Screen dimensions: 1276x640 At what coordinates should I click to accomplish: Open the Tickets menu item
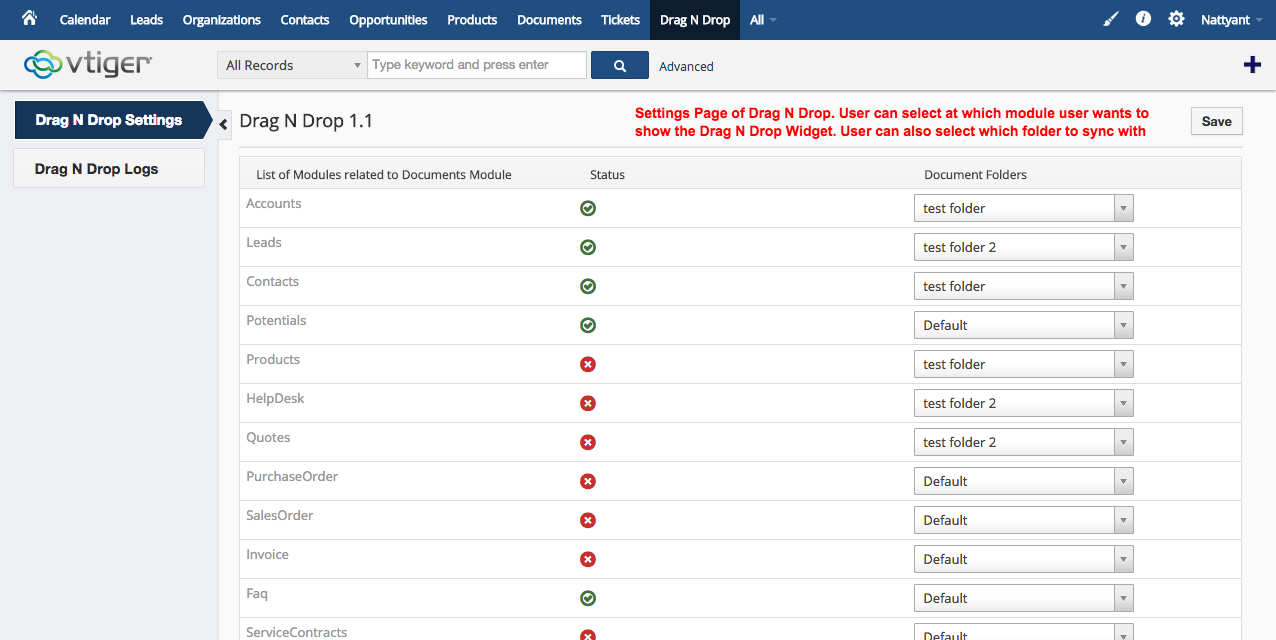click(x=621, y=19)
